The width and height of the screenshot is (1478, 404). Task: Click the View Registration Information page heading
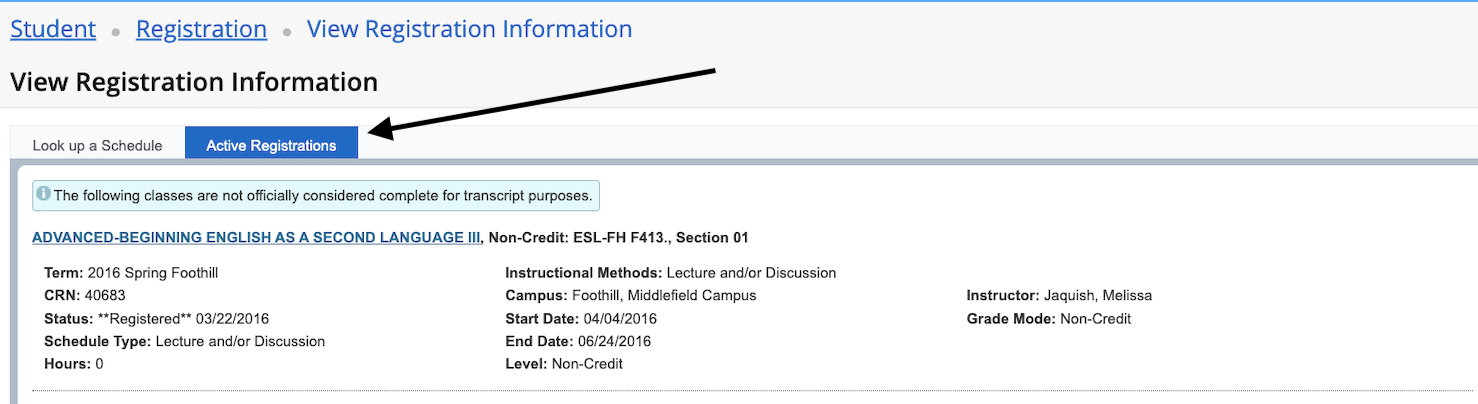point(194,82)
